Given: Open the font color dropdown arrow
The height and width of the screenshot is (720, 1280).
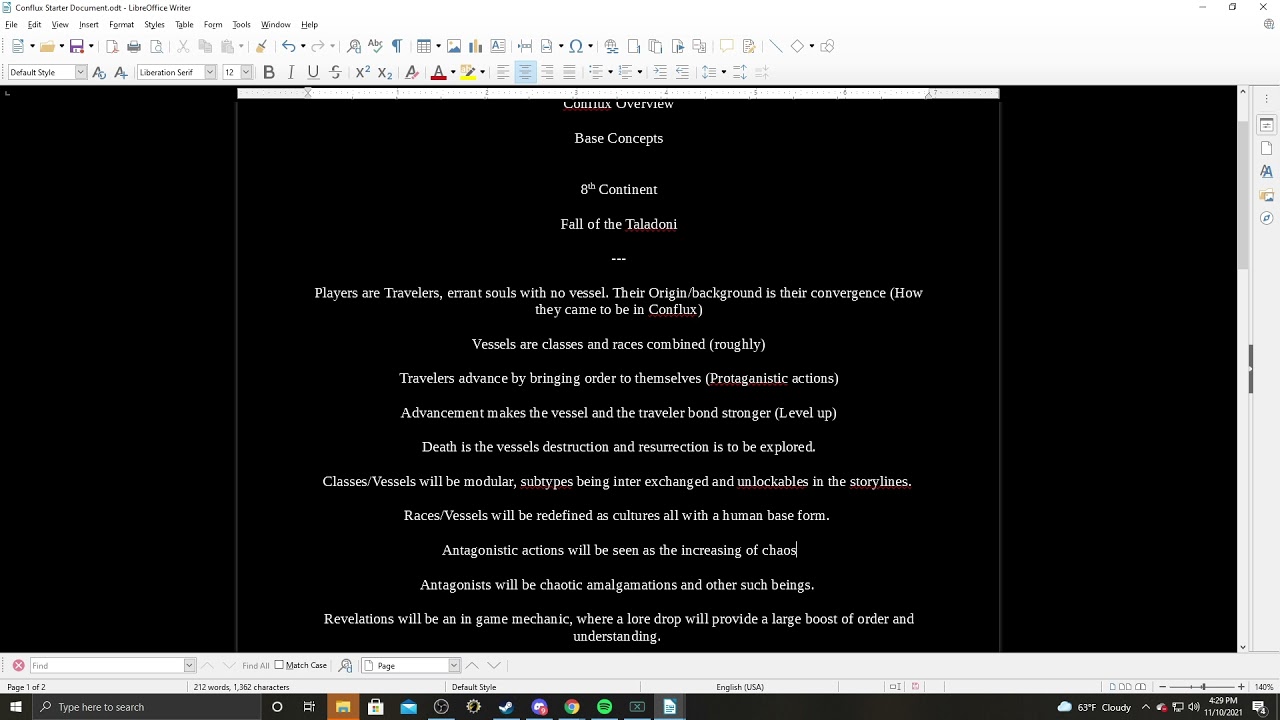Looking at the screenshot, I should [452, 72].
